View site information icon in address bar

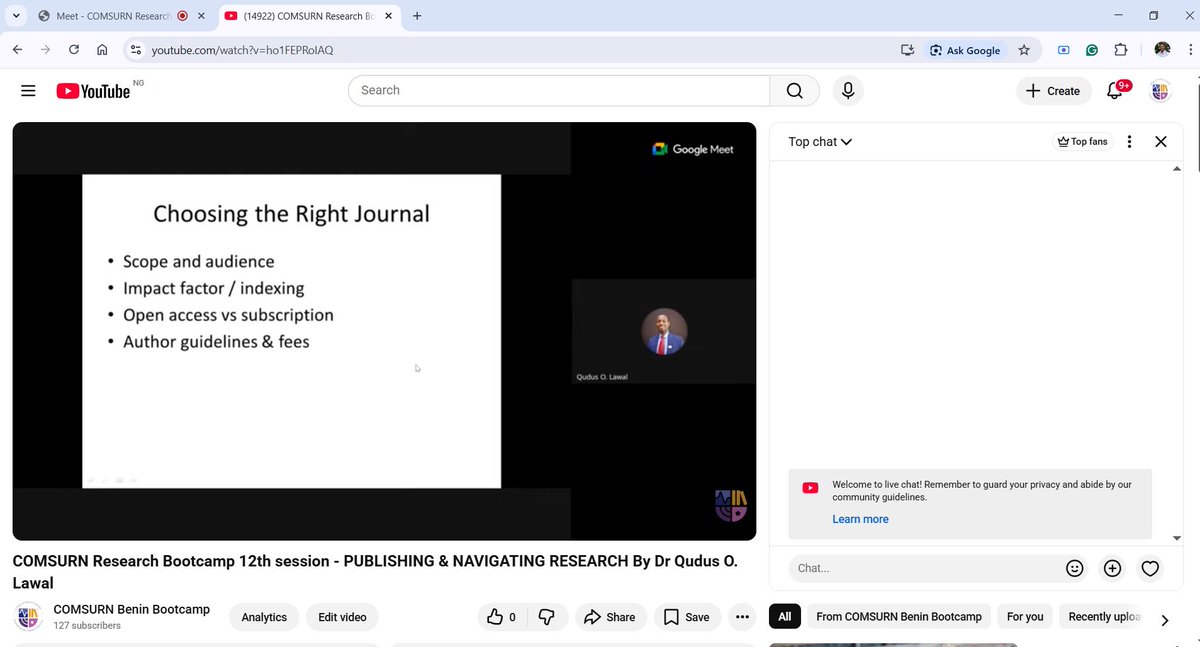pyautogui.click(x=136, y=50)
